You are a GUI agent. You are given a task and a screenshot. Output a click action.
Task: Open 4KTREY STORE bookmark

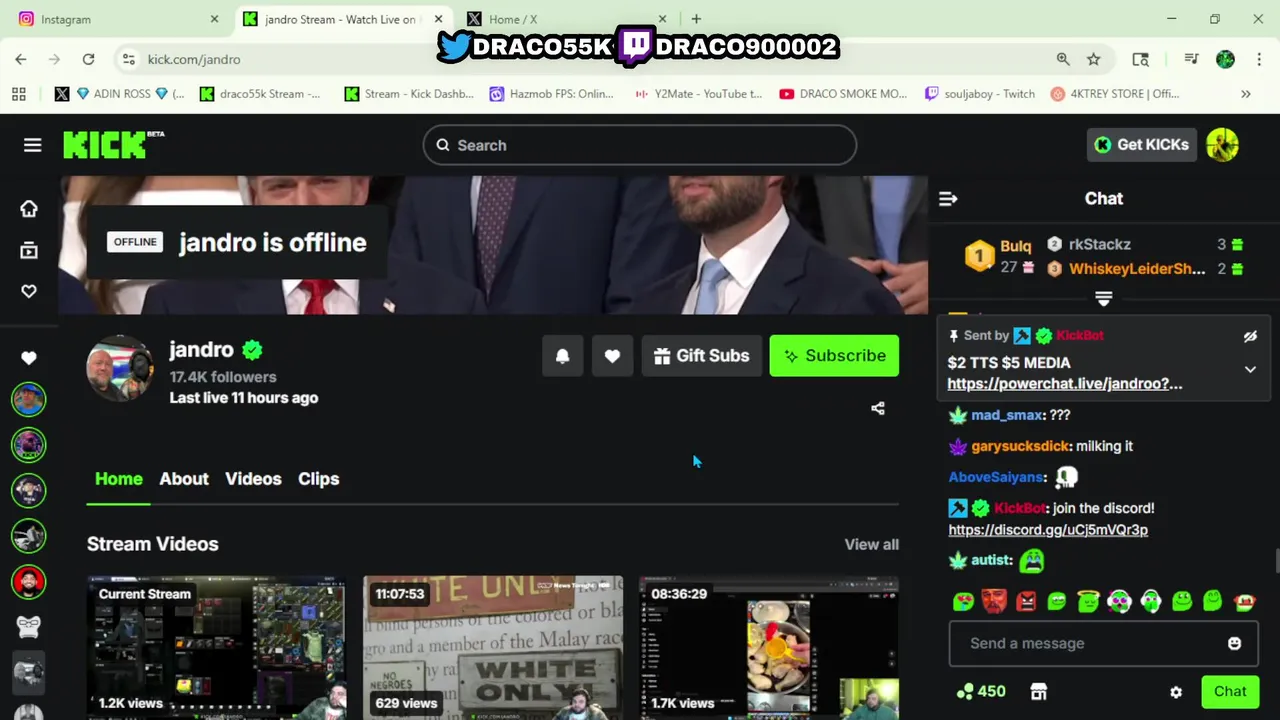click(1115, 94)
